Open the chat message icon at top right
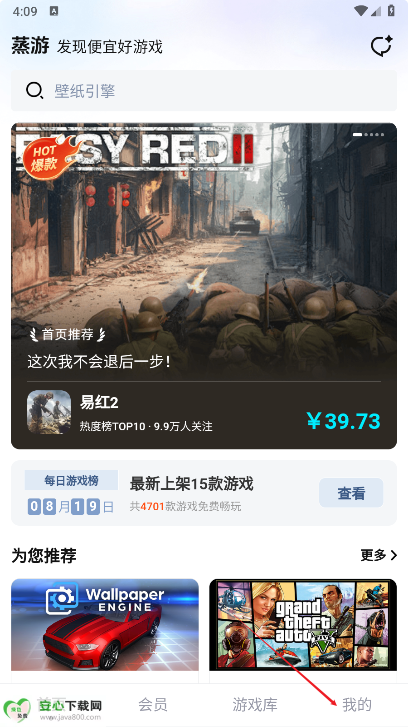Image resolution: width=408 pixels, height=727 pixels. (381, 46)
